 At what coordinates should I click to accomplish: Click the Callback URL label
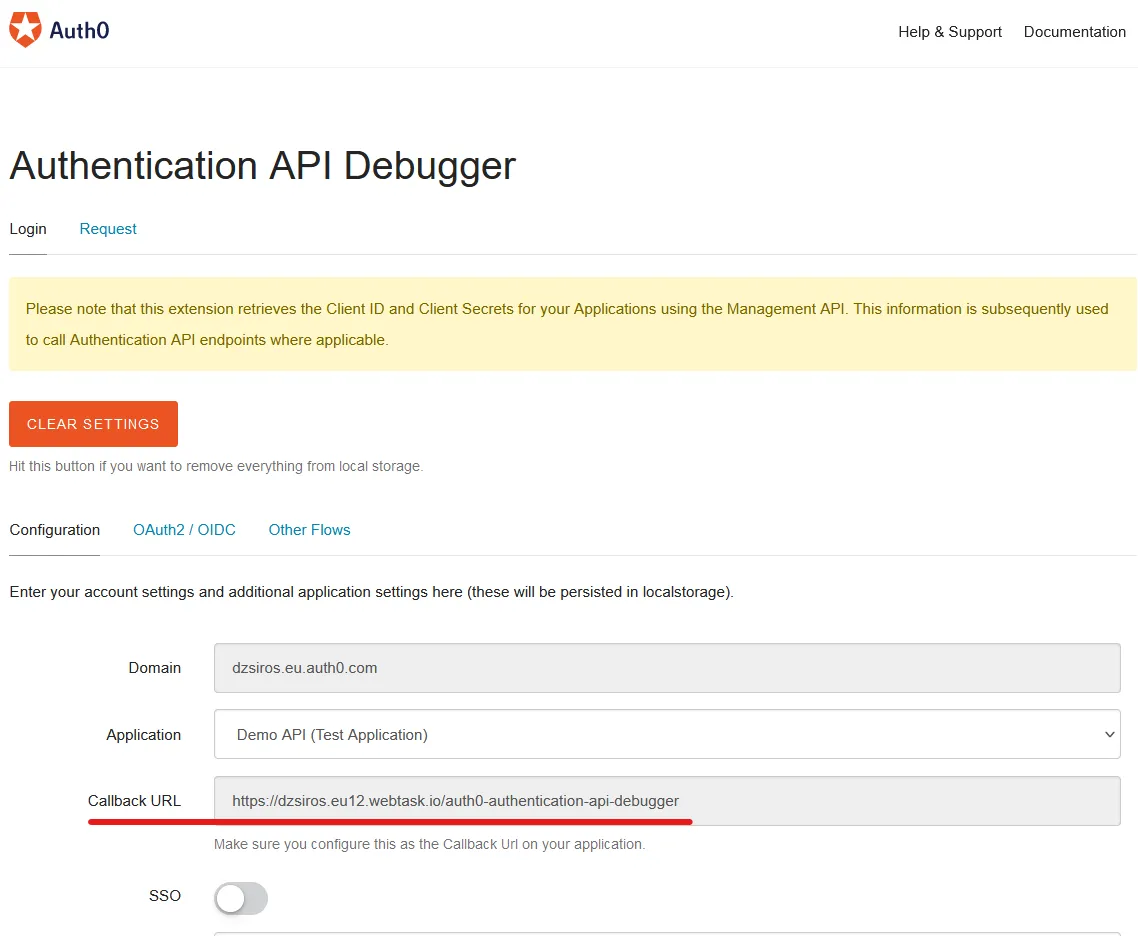(134, 801)
